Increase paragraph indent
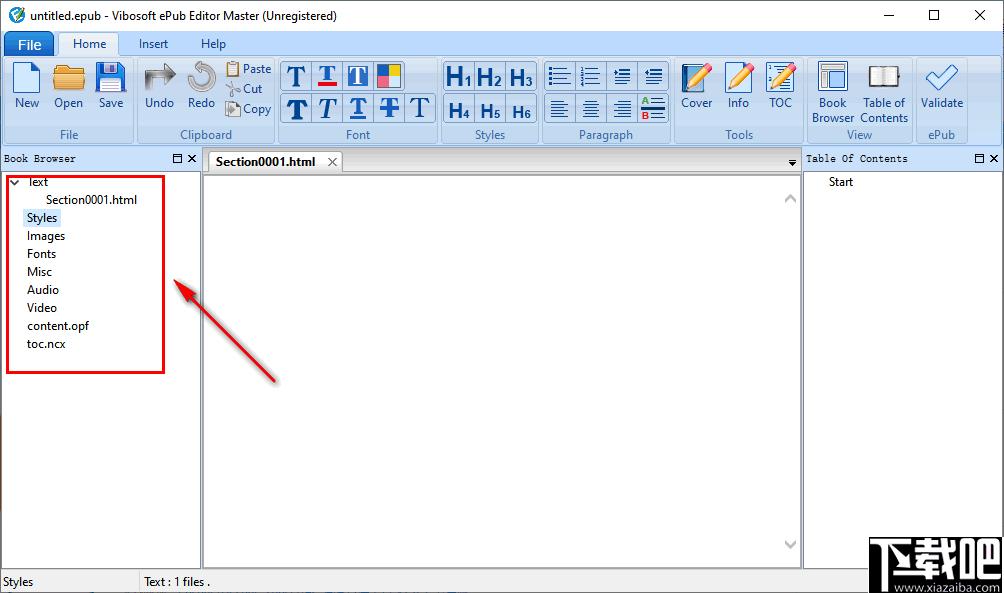The width and height of the screenshot is (1004, 593). point(622,76)
